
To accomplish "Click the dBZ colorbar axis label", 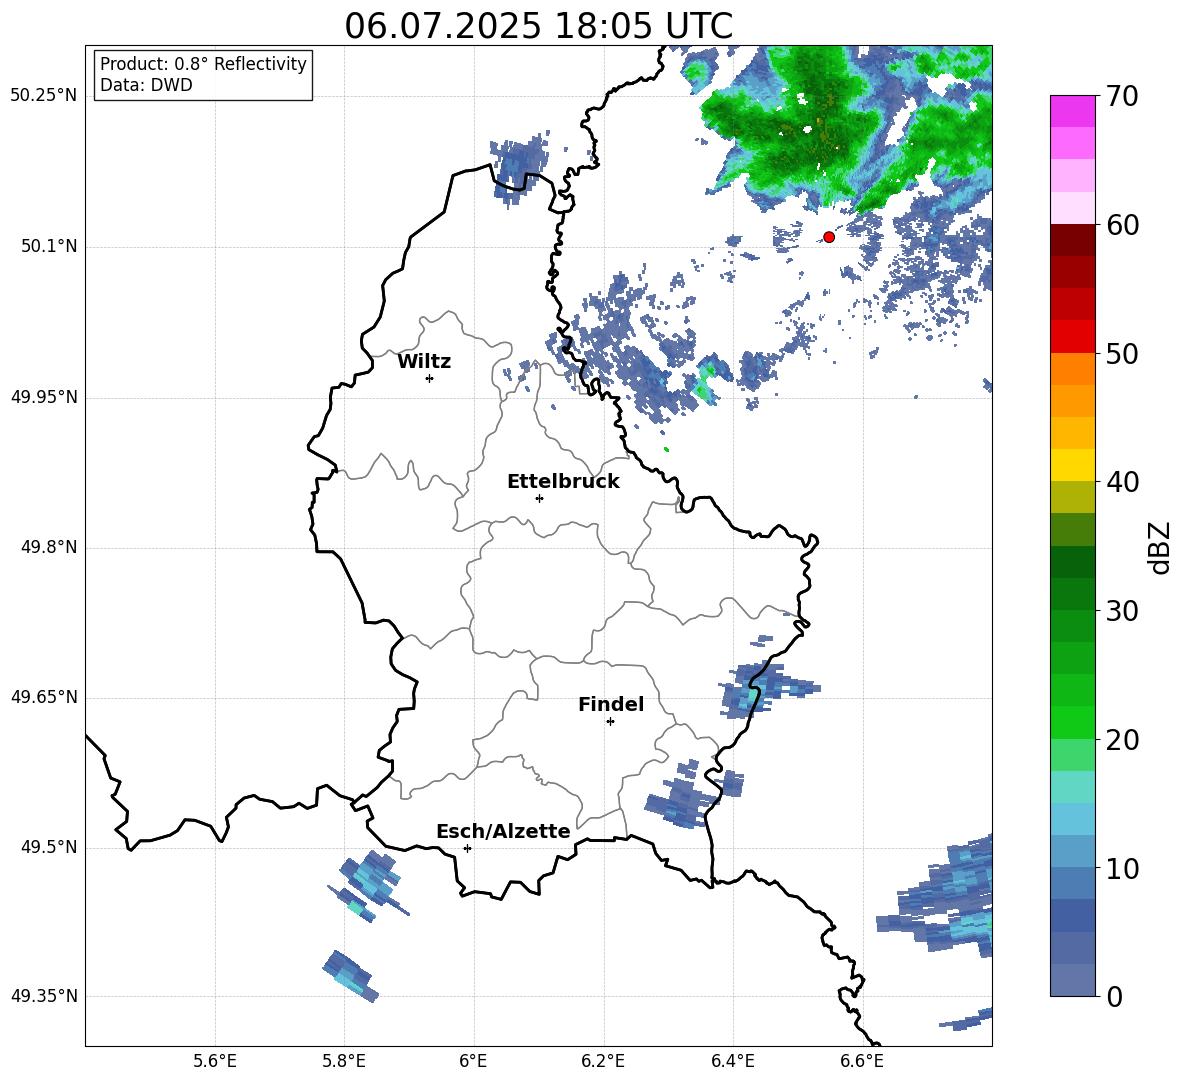I will point(1161,547).
